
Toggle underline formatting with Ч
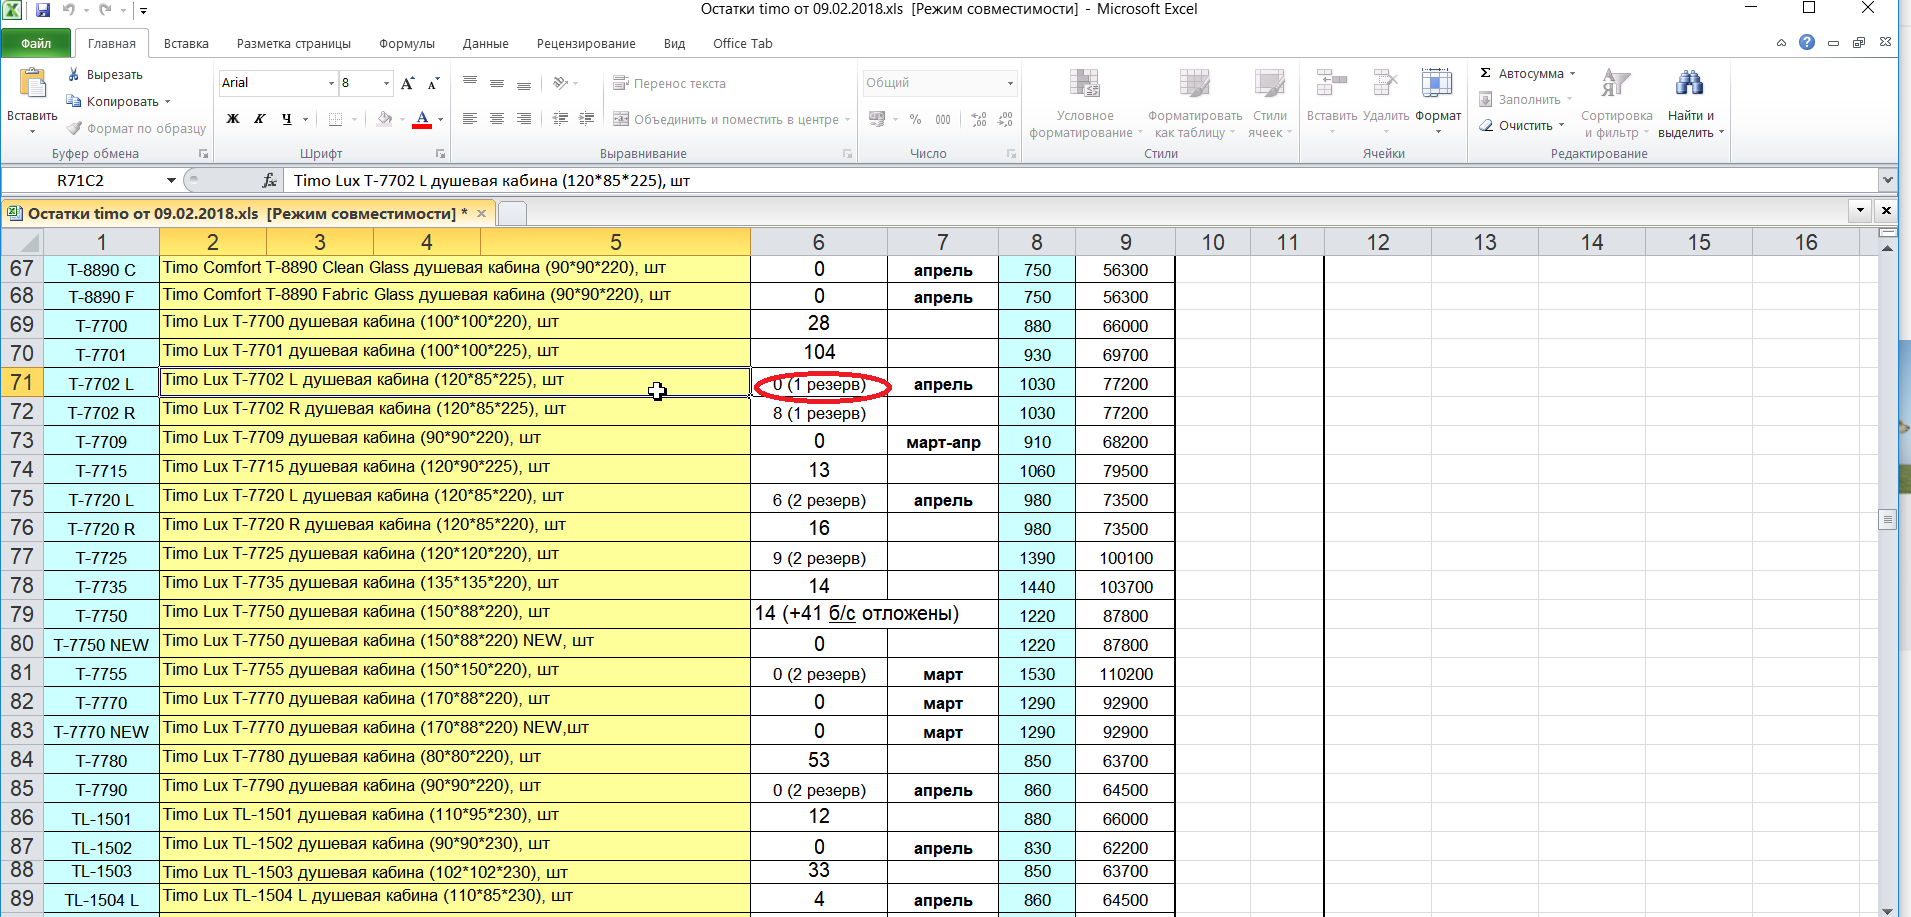pyautogui.click(x=287, y=119)
